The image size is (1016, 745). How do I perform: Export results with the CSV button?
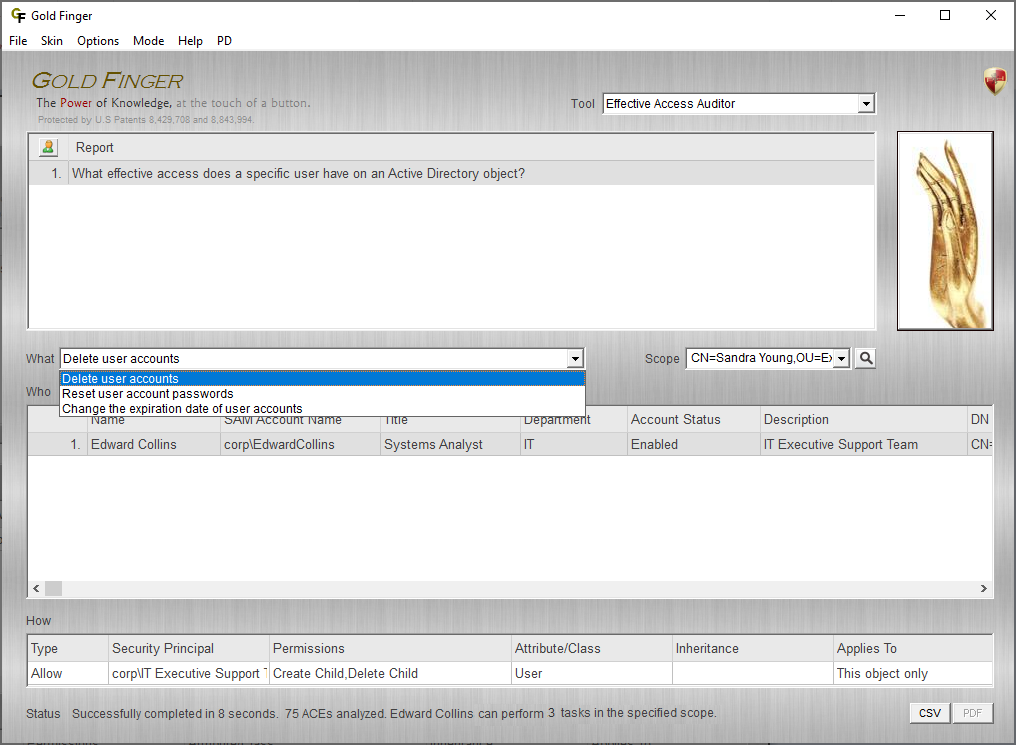click(x=929, y=713)
